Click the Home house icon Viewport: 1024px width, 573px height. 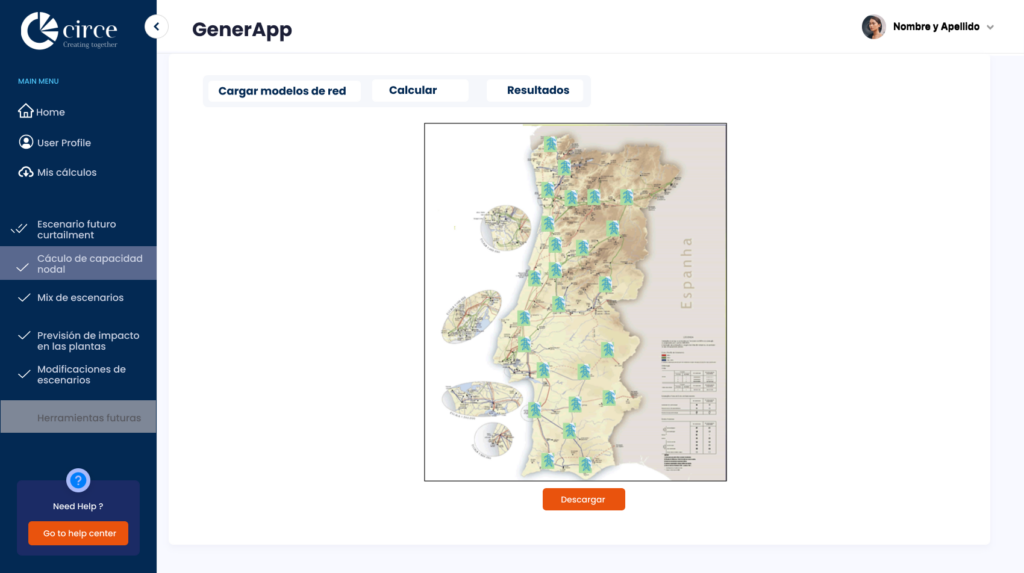[x=26, y=112]
